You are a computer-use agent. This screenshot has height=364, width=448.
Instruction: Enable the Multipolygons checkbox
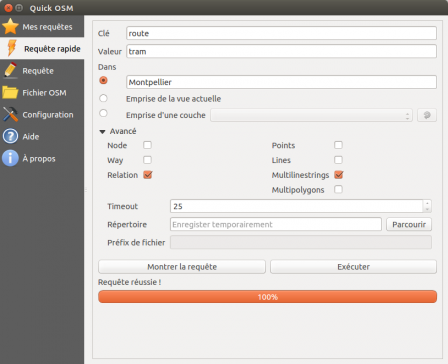click(x=338, y=189)
